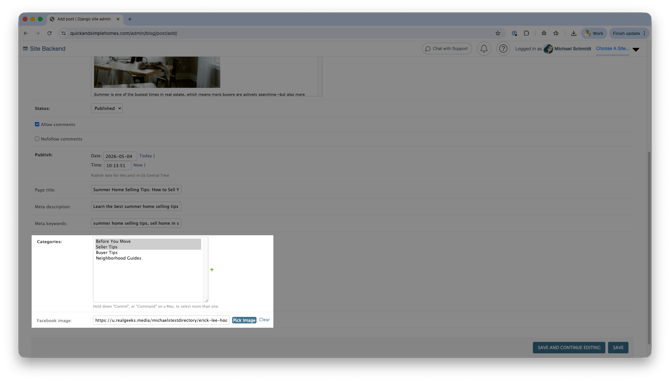Open the Work profile chip
Screen dimensions: 670x382
594,33
